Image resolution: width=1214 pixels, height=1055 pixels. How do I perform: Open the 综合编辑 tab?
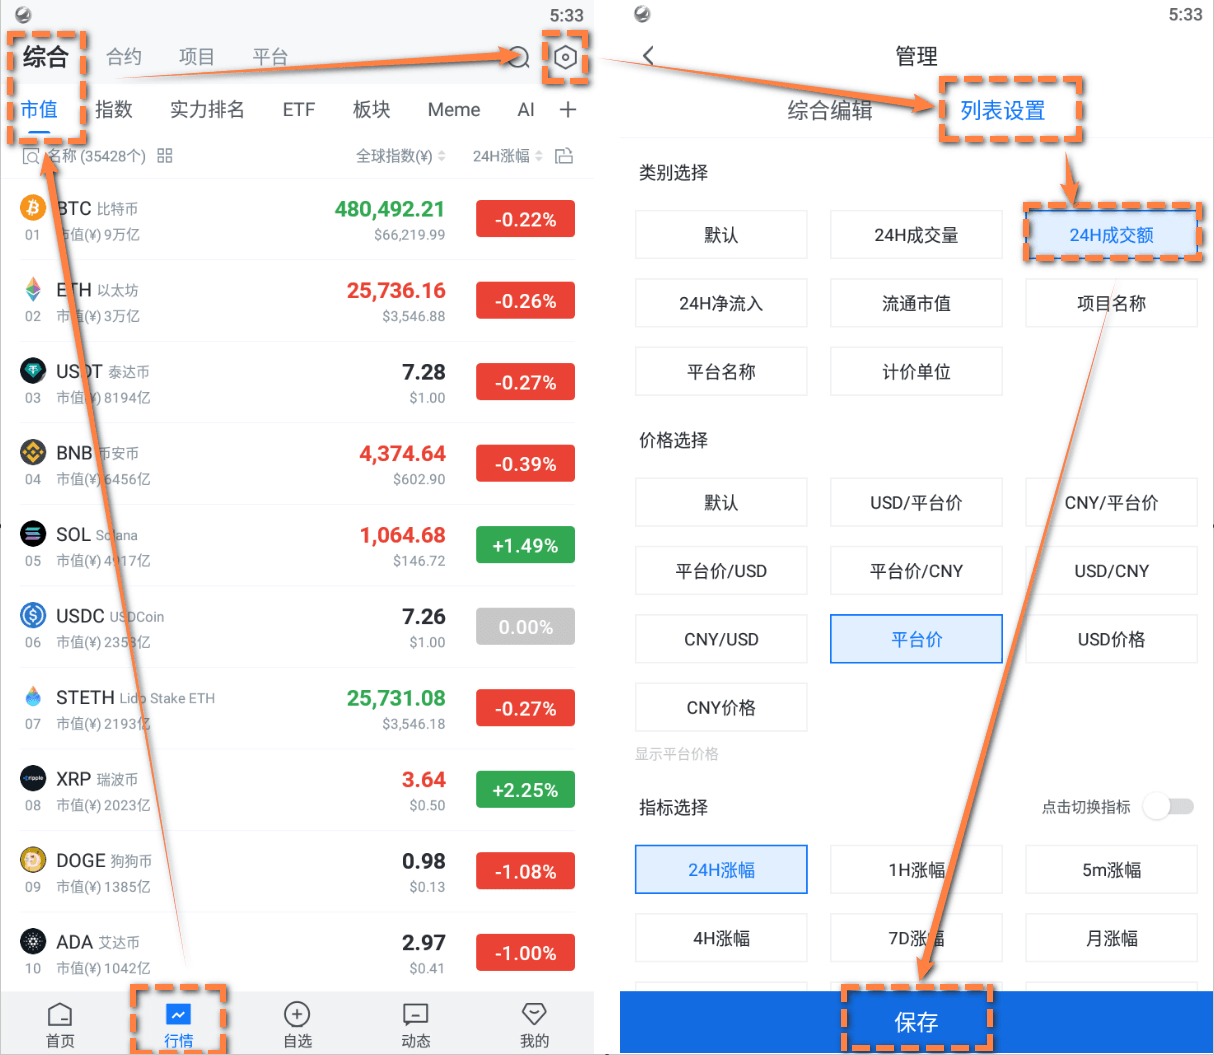point(830,111)
